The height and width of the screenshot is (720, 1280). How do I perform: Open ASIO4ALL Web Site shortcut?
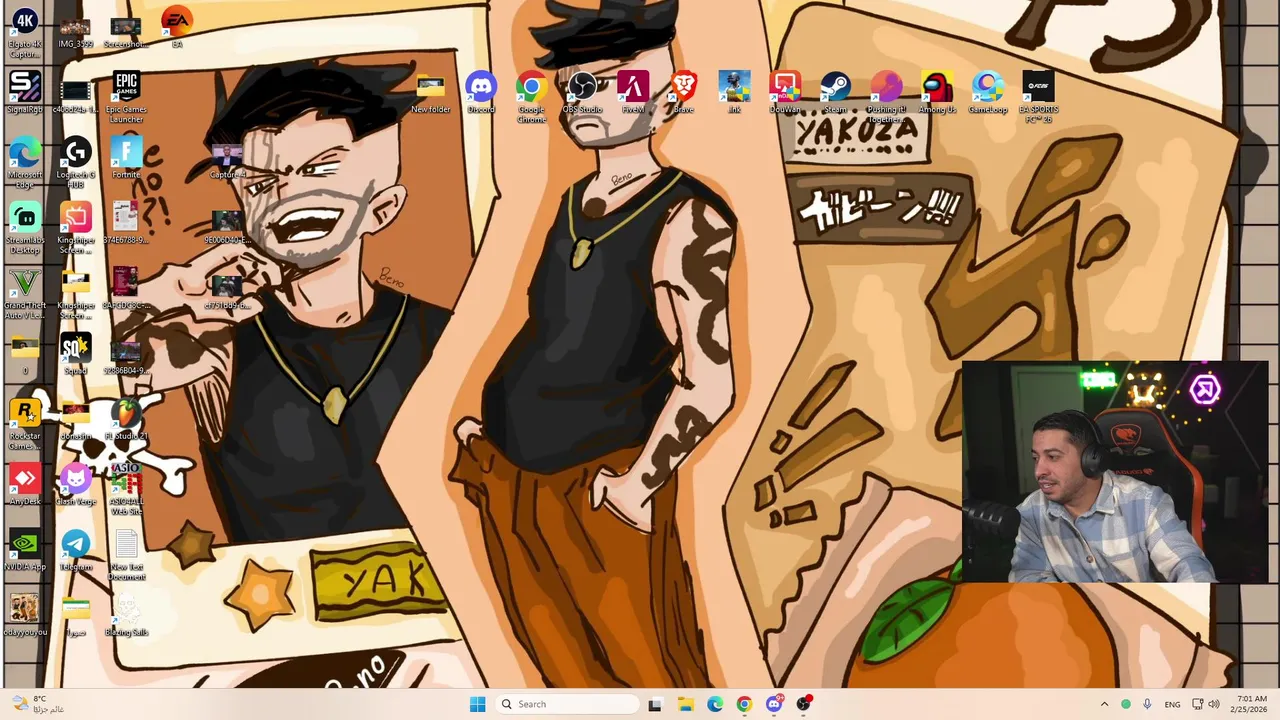click(x=126, y=490)
